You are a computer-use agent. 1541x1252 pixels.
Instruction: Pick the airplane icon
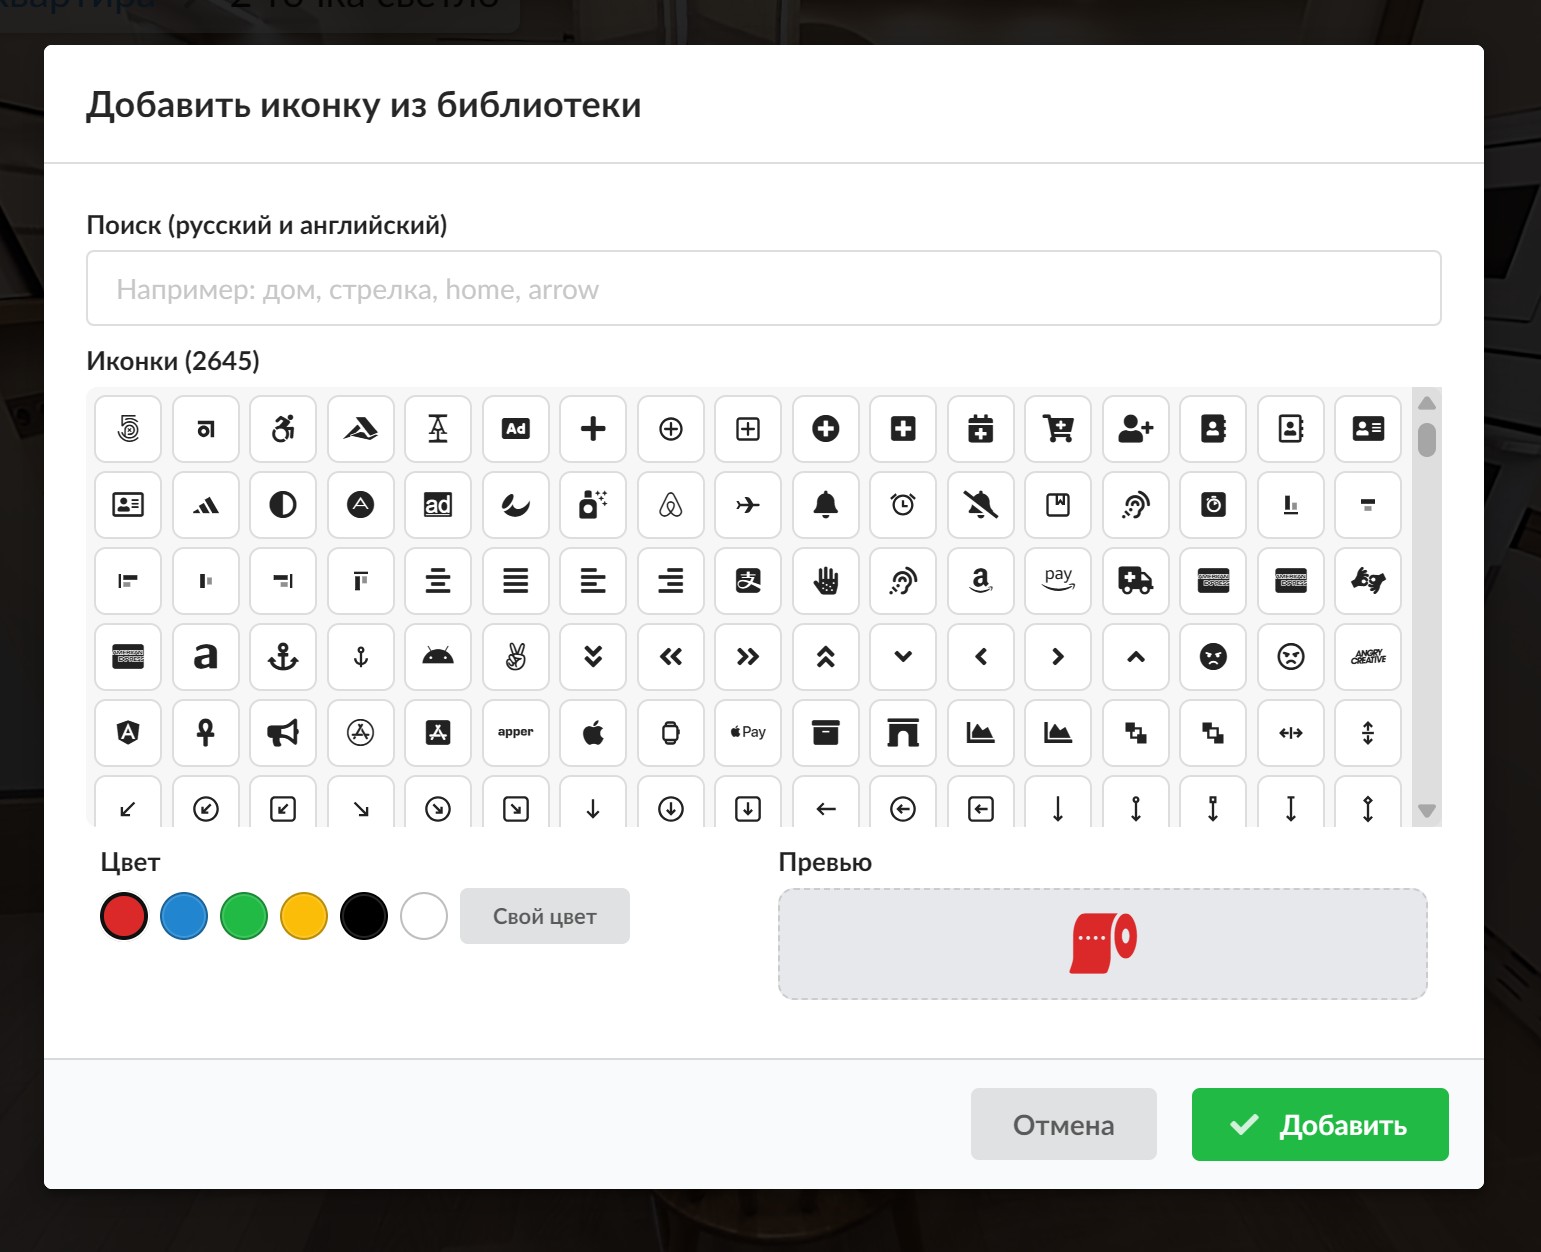pyautogui.click(x=748, y=505)
